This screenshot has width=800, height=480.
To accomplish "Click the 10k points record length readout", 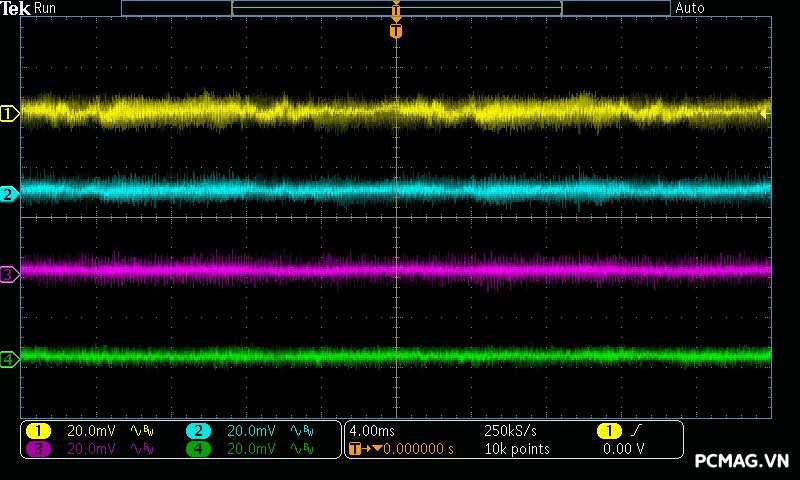I will pos(517,449).
